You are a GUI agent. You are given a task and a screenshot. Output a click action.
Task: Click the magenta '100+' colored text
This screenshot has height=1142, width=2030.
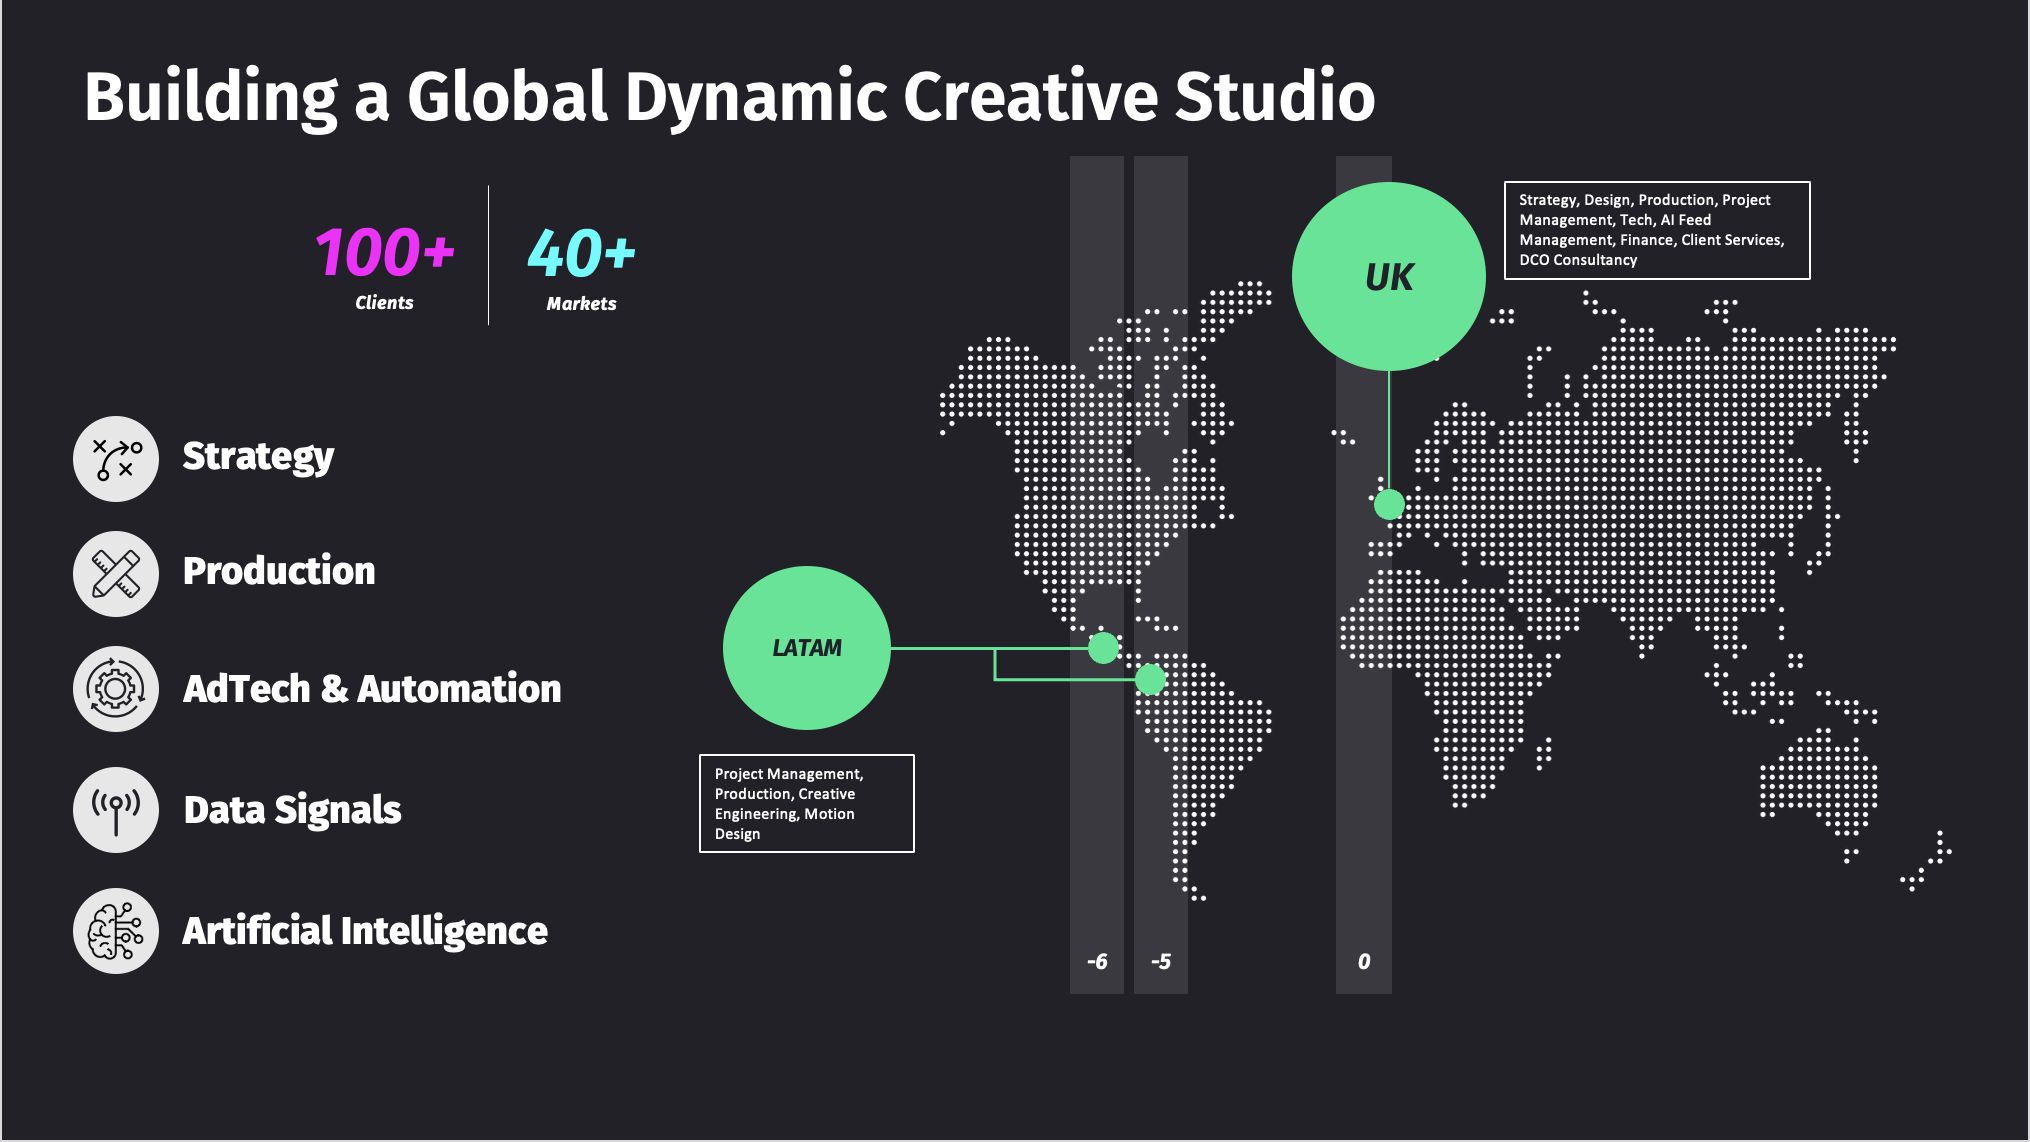tap(384, 251)
